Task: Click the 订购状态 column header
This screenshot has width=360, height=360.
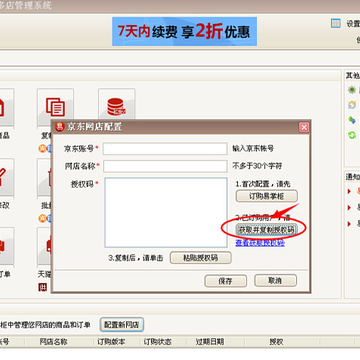Action: click(x=157, y=342)
